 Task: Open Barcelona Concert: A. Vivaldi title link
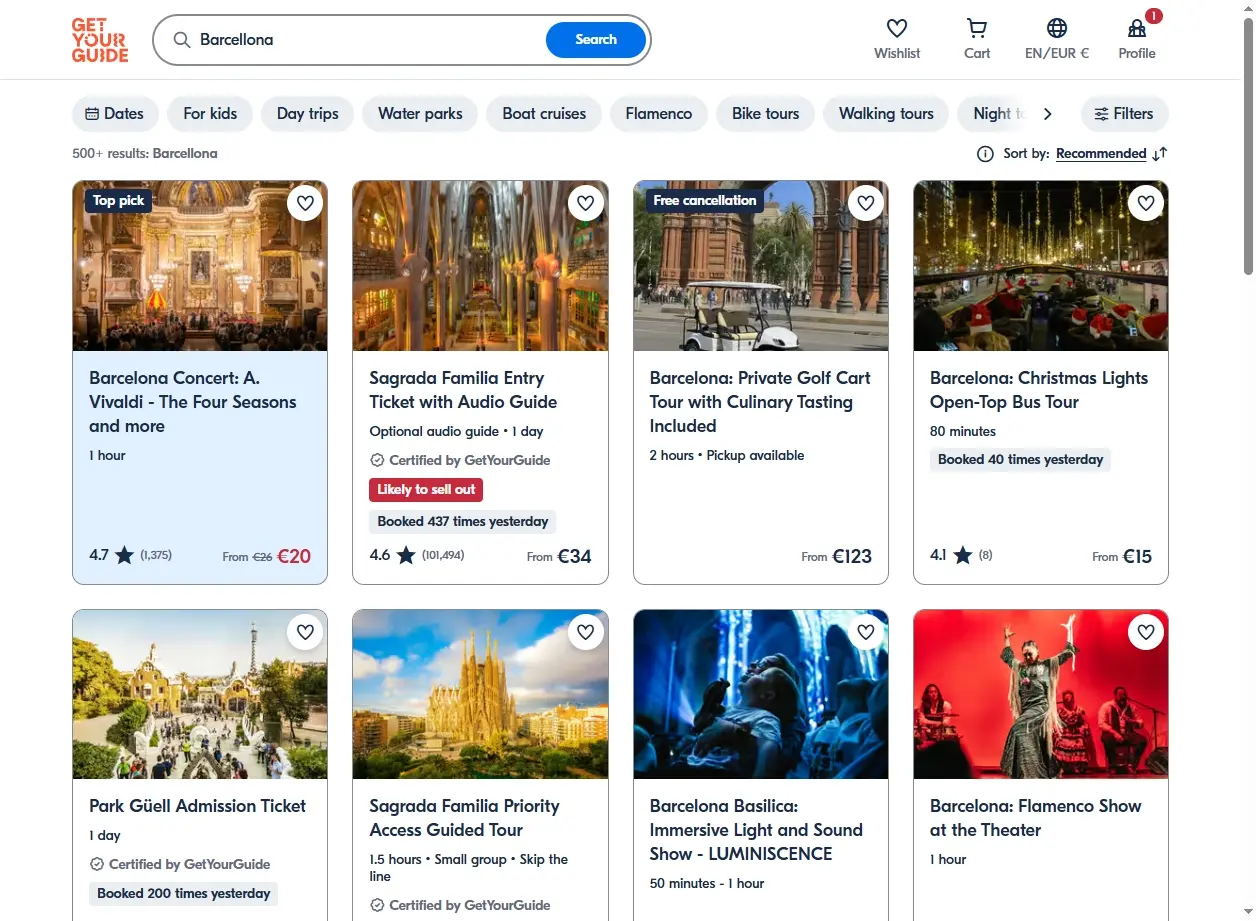(x=193, y=402)
